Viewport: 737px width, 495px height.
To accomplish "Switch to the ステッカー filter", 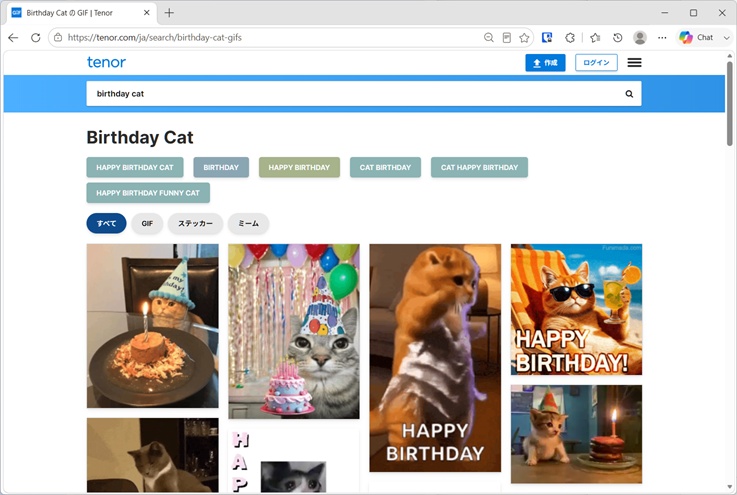I will click(x=195, y=223).
